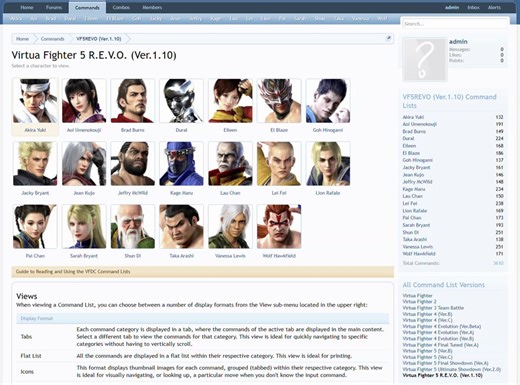Click the Akira Yuki name label below portrait
Viewport: 520px width, 385px height.
click(x=35, y=130)
